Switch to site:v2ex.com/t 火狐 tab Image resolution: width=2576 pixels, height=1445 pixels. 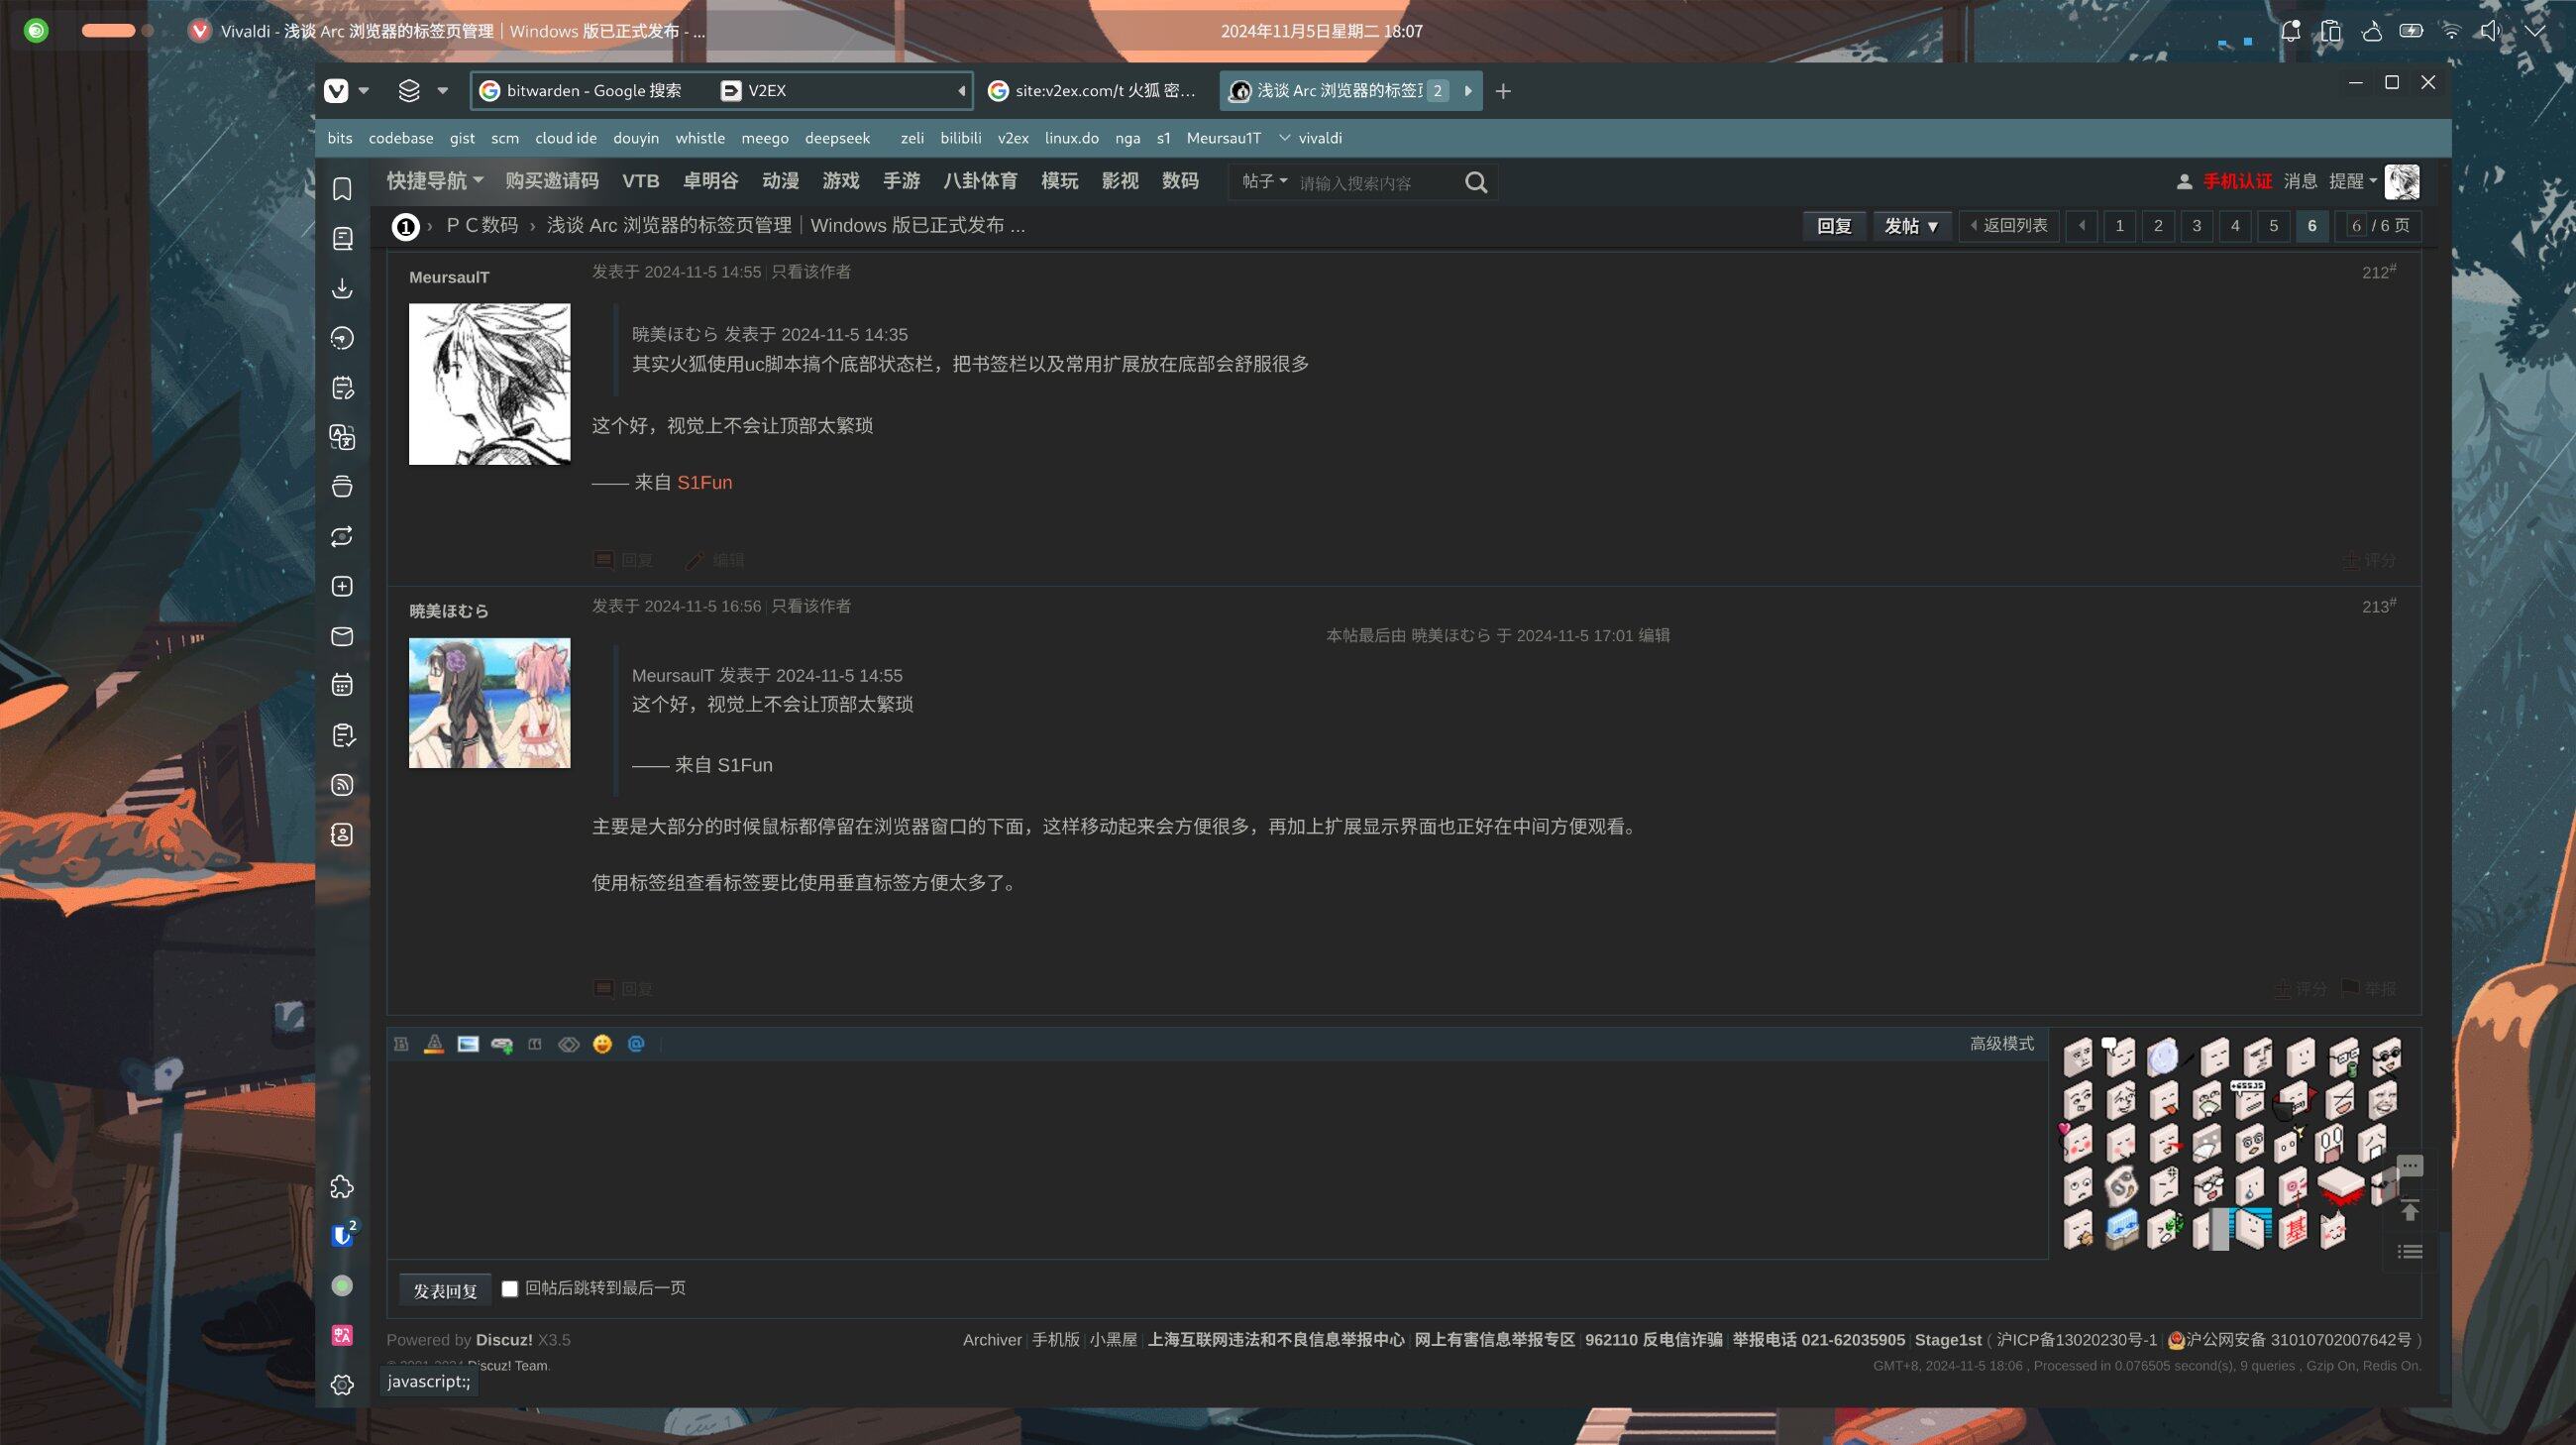(x=1094, y=91)
